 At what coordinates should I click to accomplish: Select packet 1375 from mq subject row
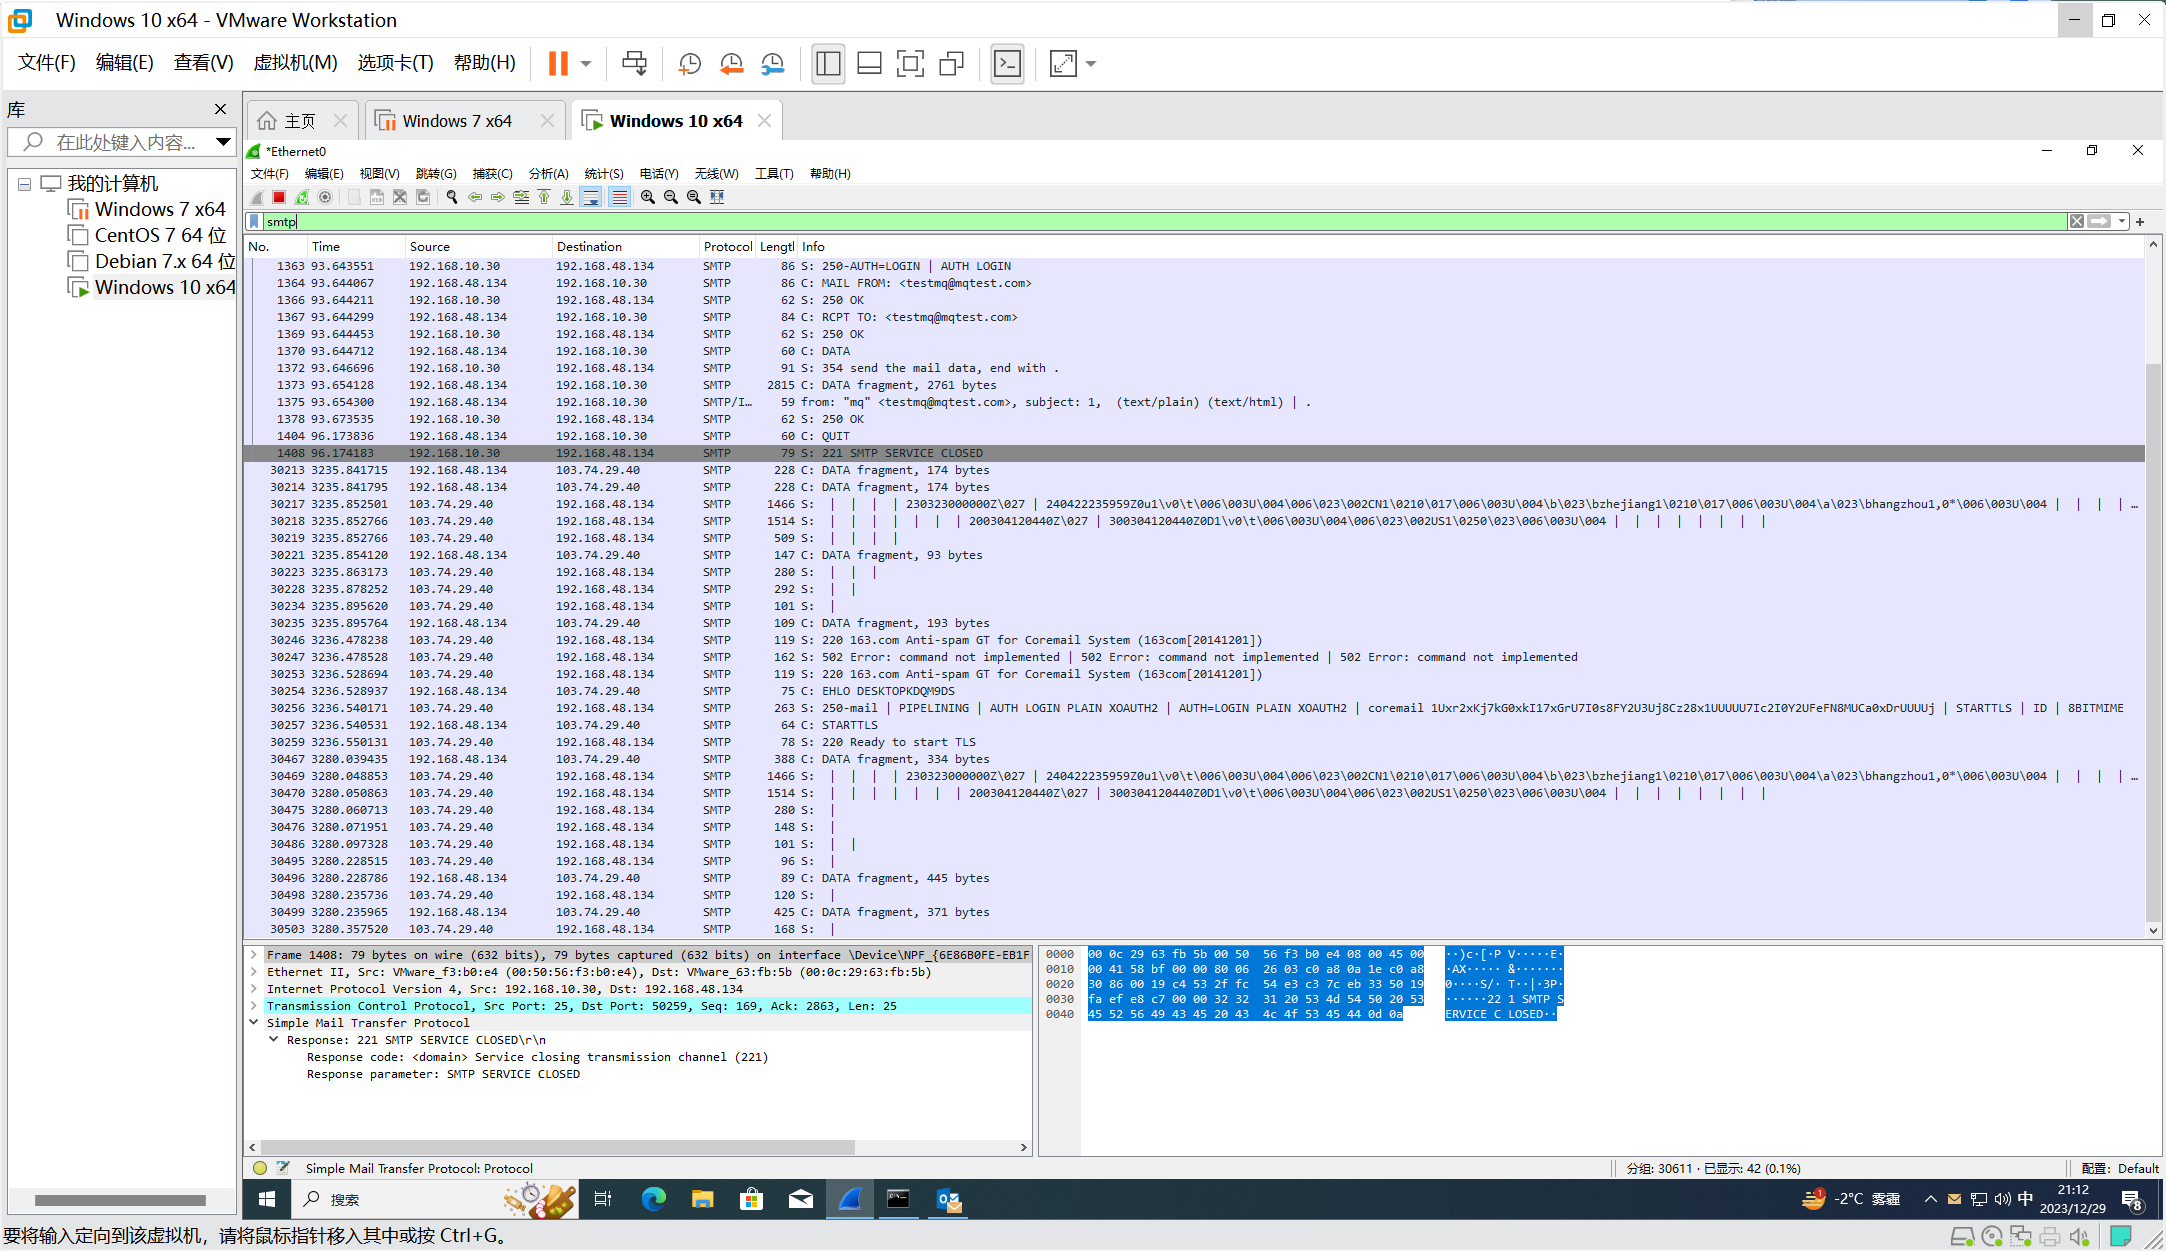(x=1194, y=402)
